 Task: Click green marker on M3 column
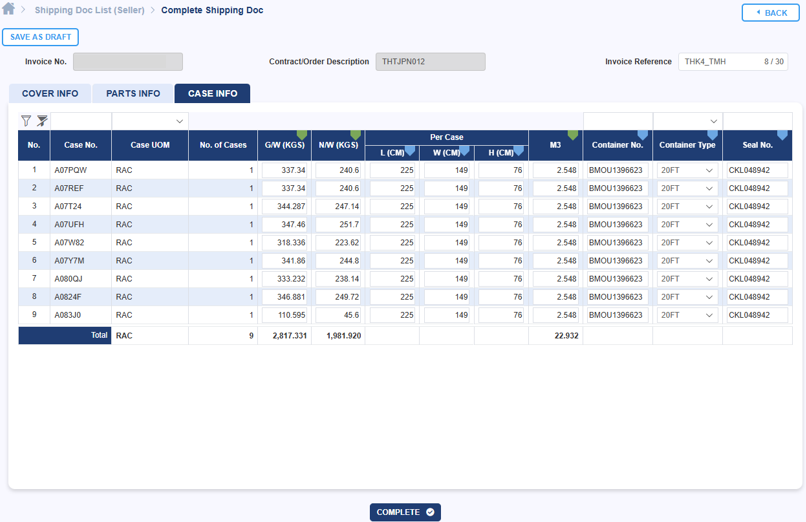tap(573, 135)
